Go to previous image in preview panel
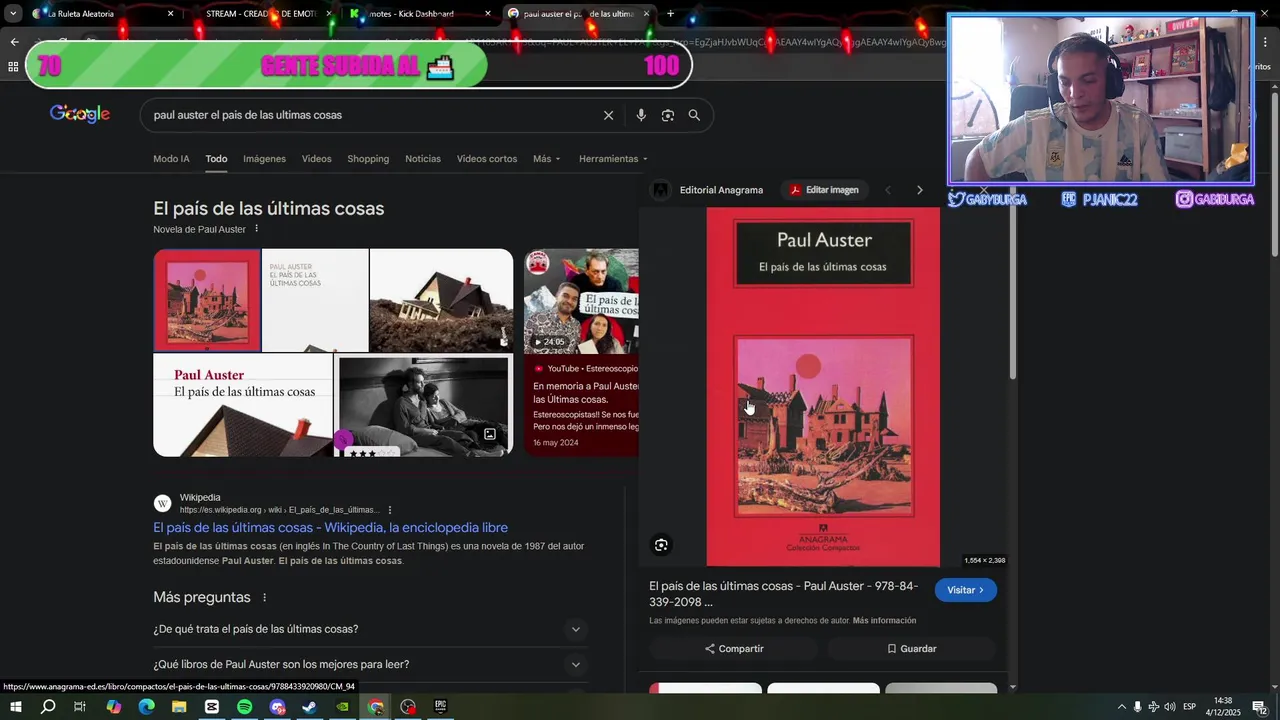Screen dimensions: 1280x720 tap(887, 190)
